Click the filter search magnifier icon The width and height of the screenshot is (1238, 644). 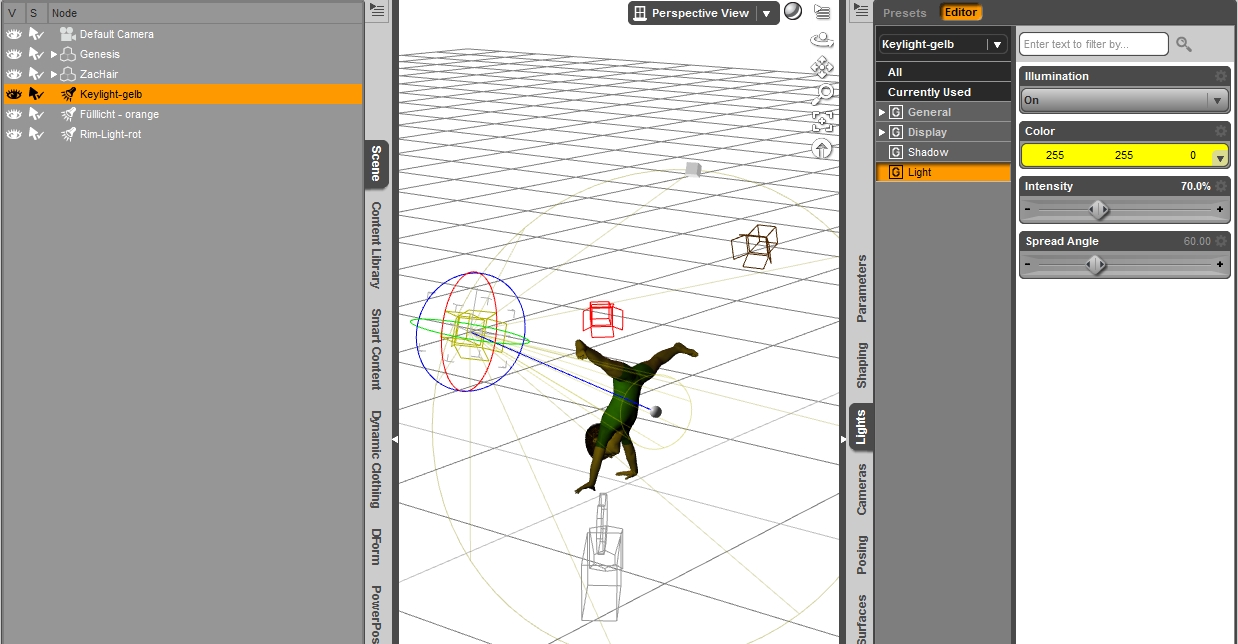point(1184,44)
